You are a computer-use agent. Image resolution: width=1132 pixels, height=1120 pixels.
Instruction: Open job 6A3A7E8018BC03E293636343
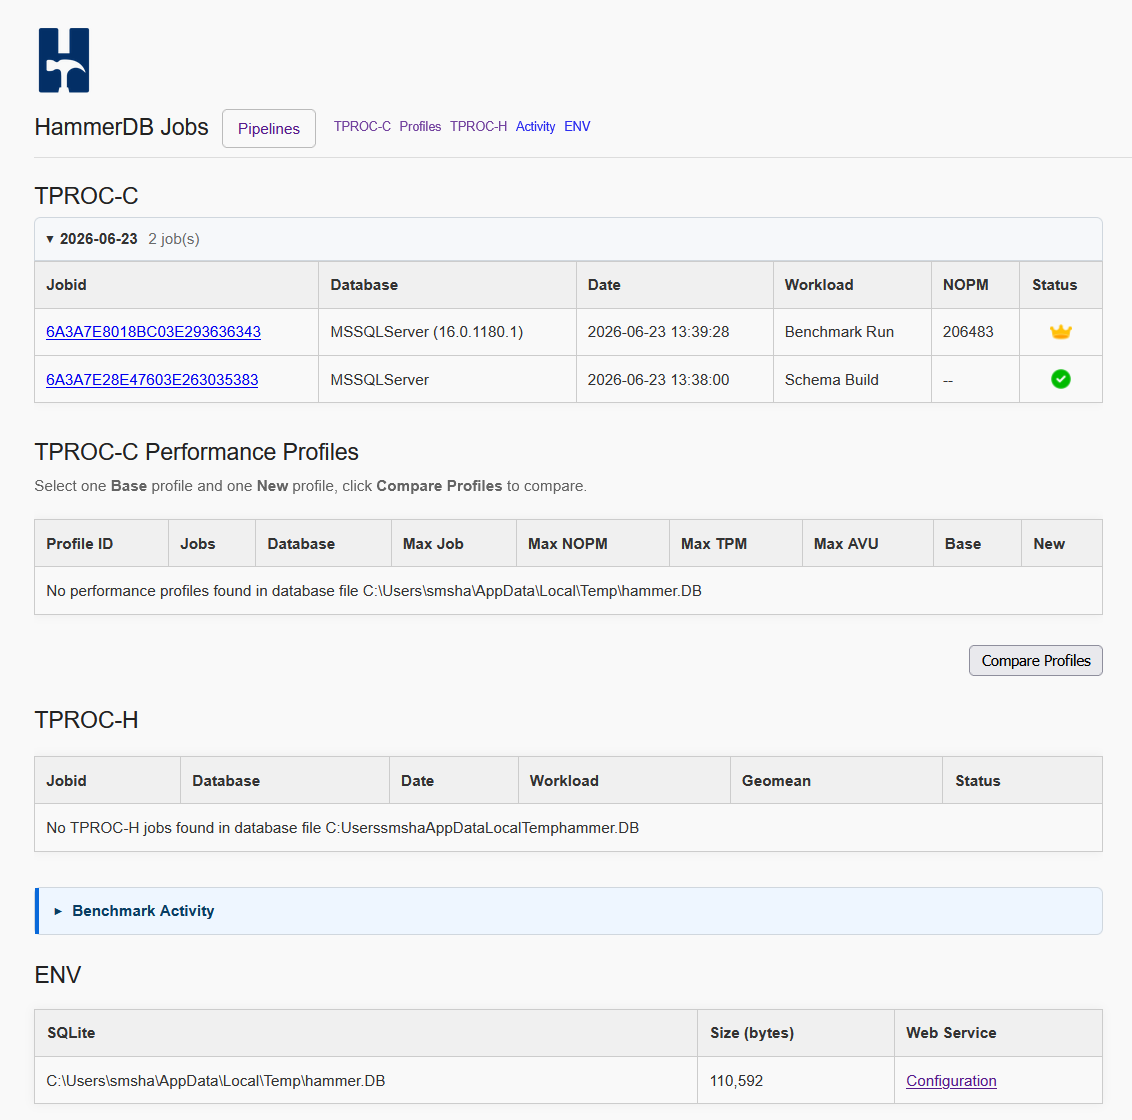pyautogui.click(x=153, y=332)
